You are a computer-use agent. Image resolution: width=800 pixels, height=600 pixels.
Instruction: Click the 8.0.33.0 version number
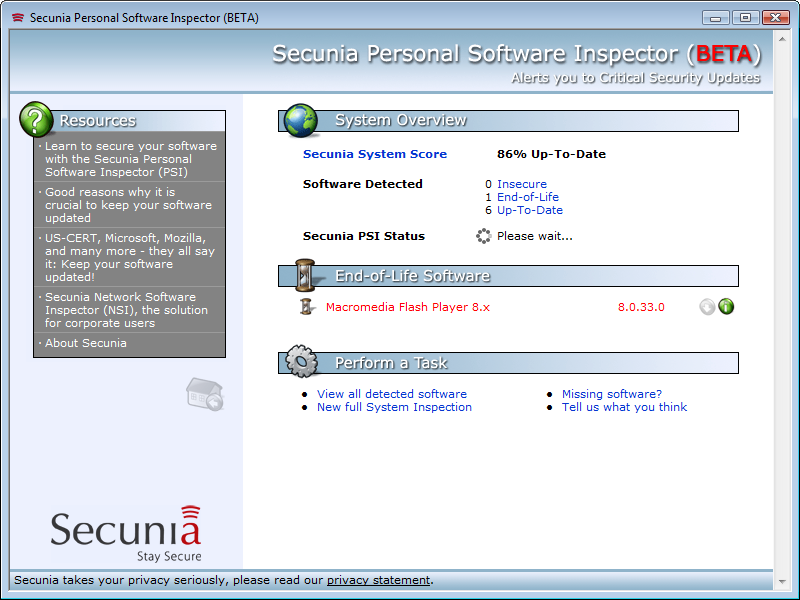click(x=641, y=307)
